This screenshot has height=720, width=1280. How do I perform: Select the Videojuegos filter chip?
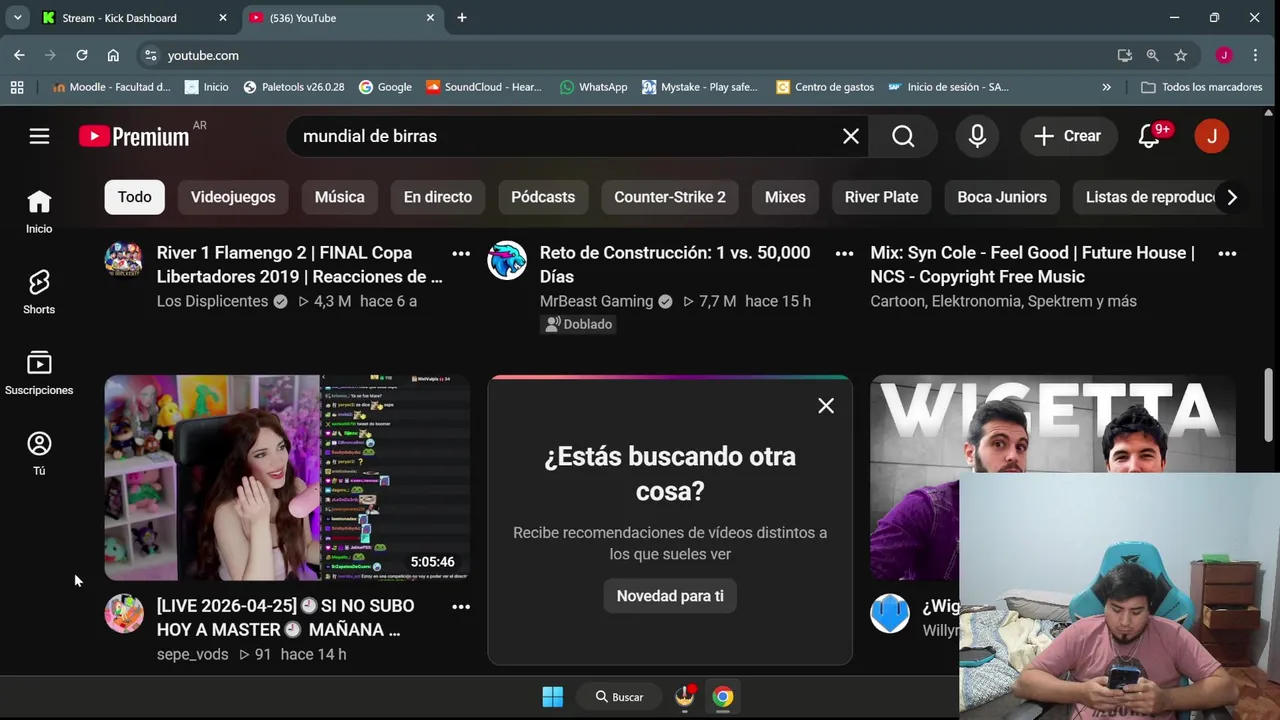[x=233, y=197]
